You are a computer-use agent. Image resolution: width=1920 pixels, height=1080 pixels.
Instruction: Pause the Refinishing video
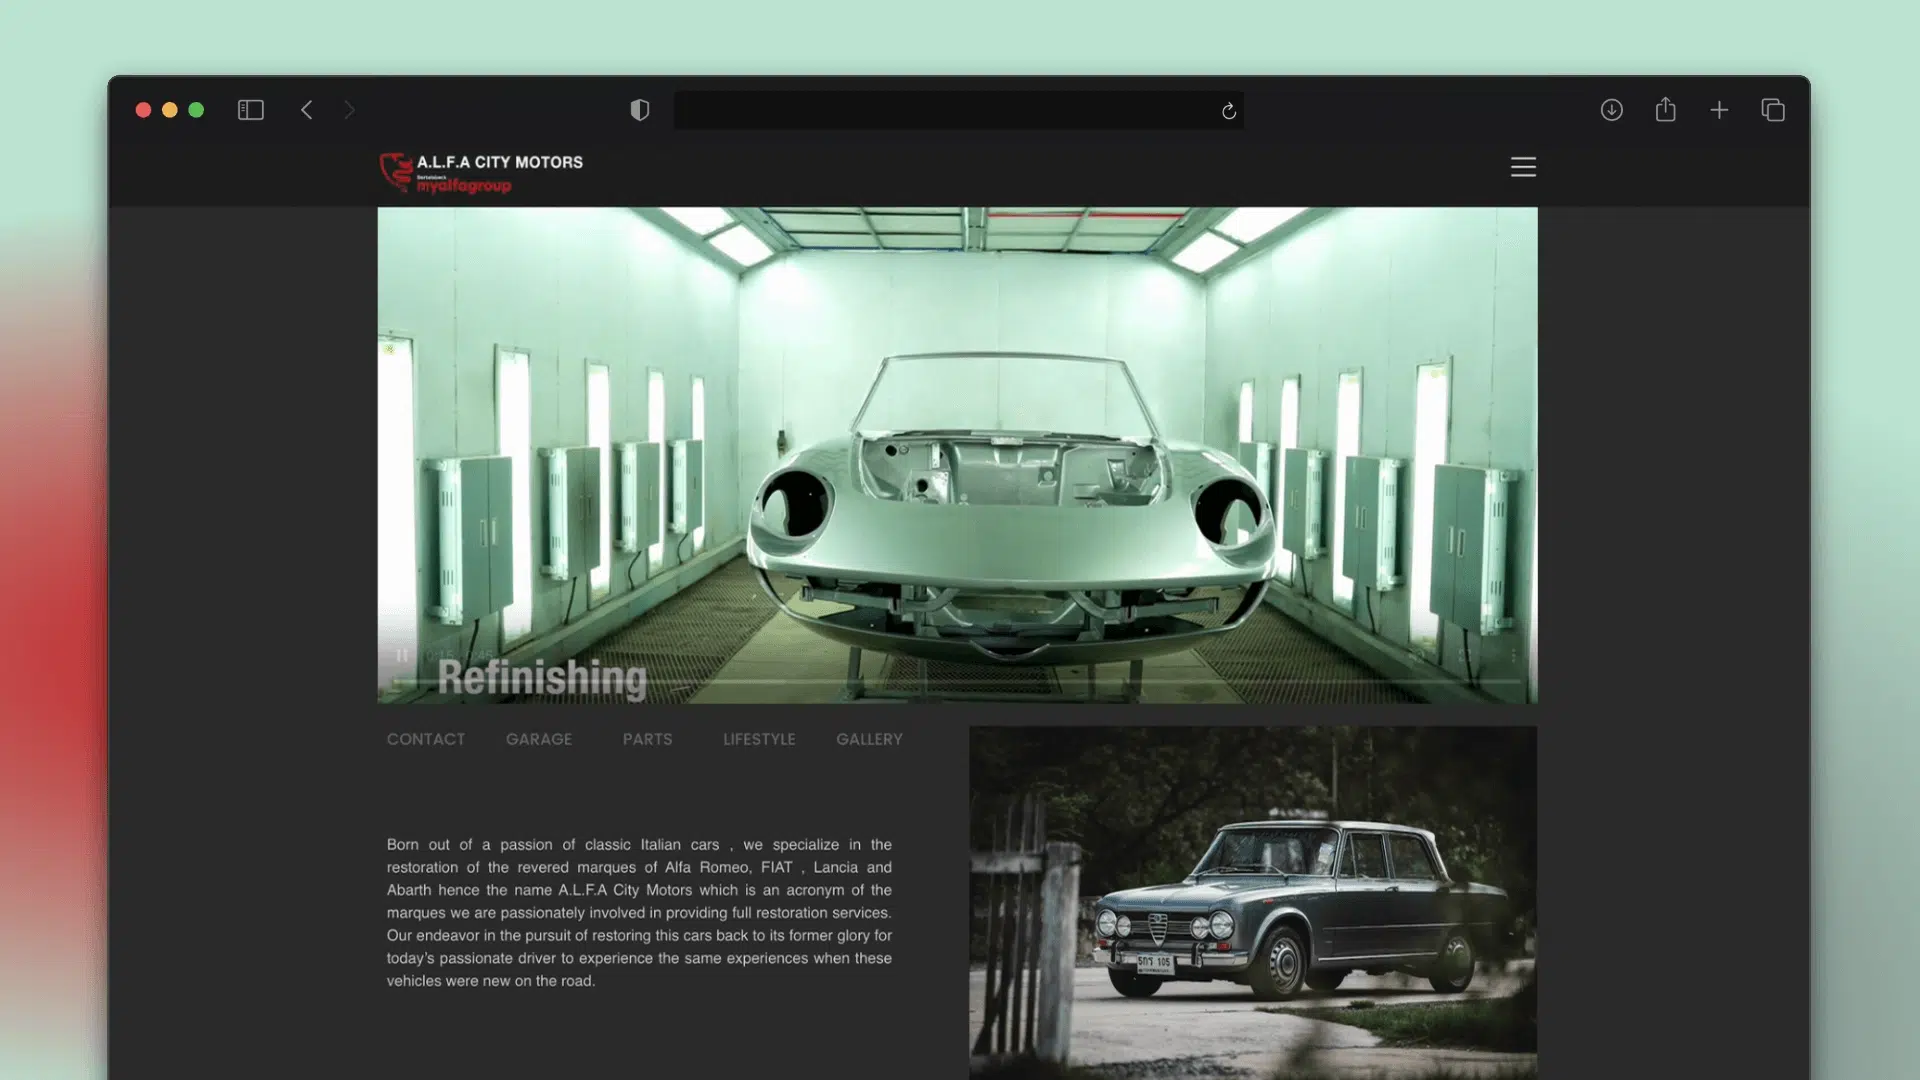(403, 656)
